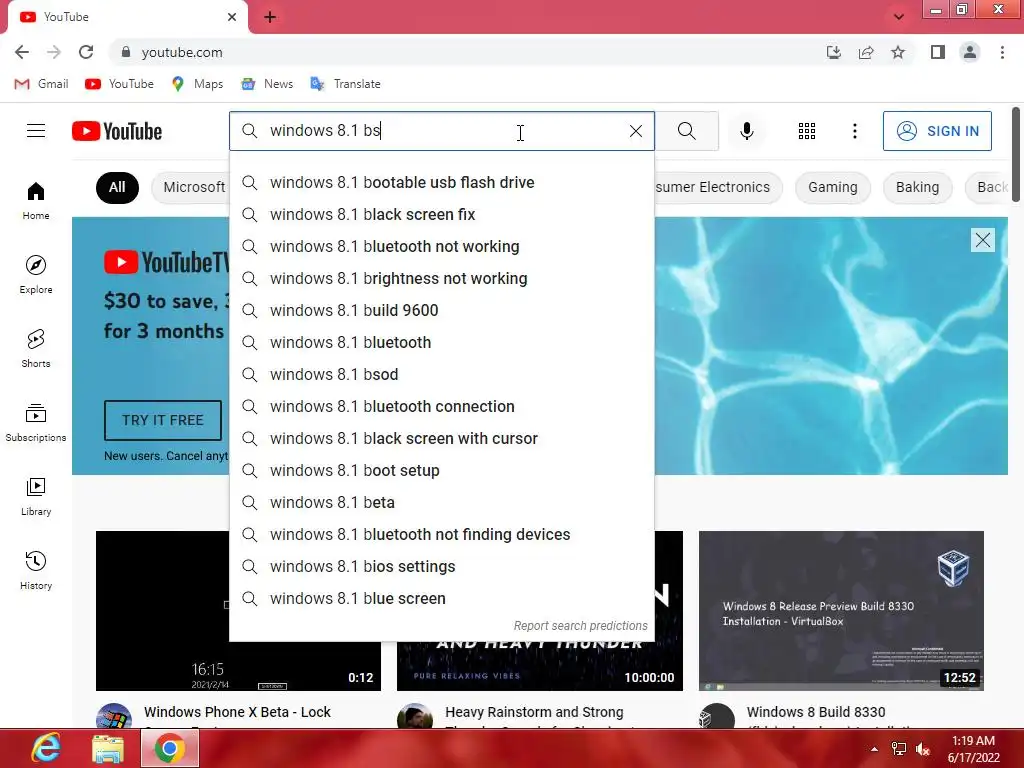Open Translate bookmark

click(x=345, y=84)
